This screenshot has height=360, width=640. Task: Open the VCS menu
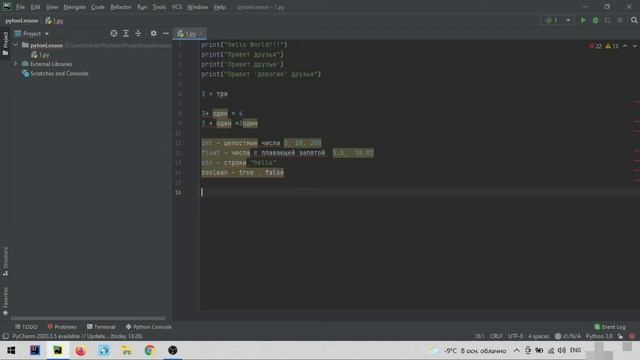177,7
